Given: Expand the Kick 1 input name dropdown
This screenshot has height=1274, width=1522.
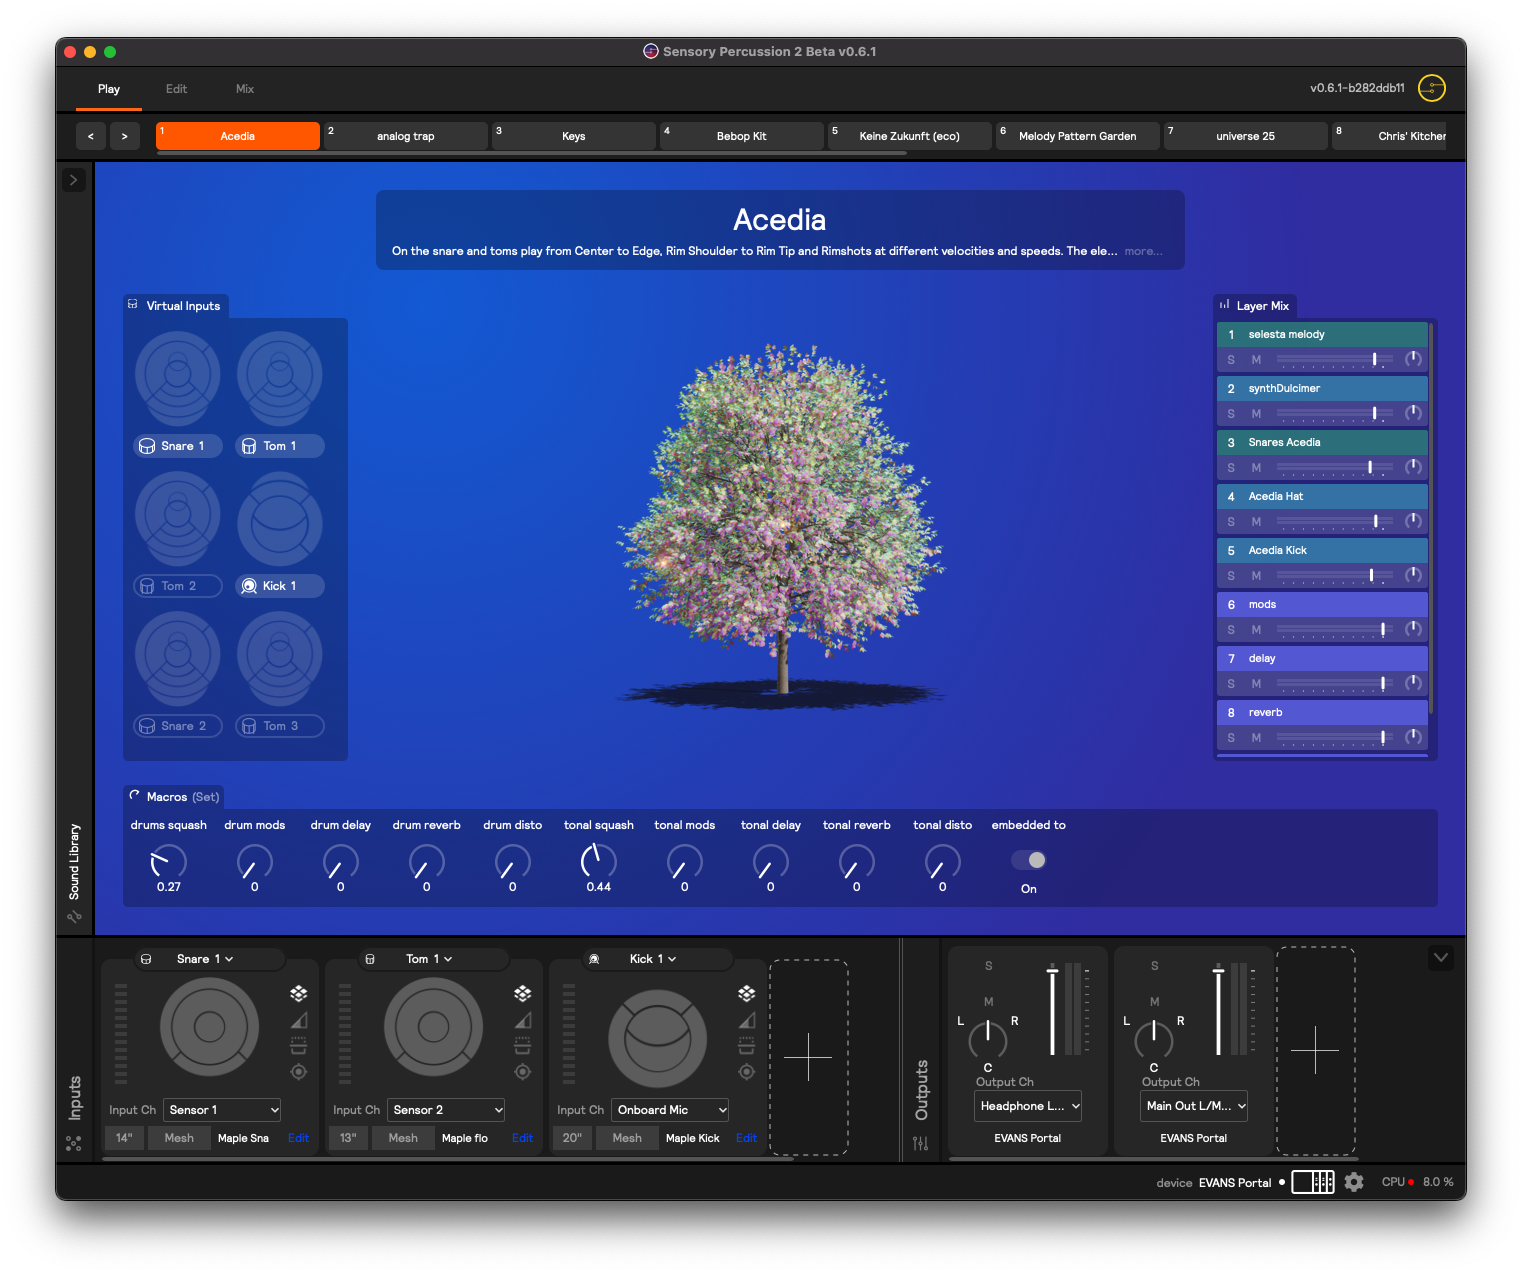Looking at the screenshot, I should pyautogui.click(x=653, y=959).
